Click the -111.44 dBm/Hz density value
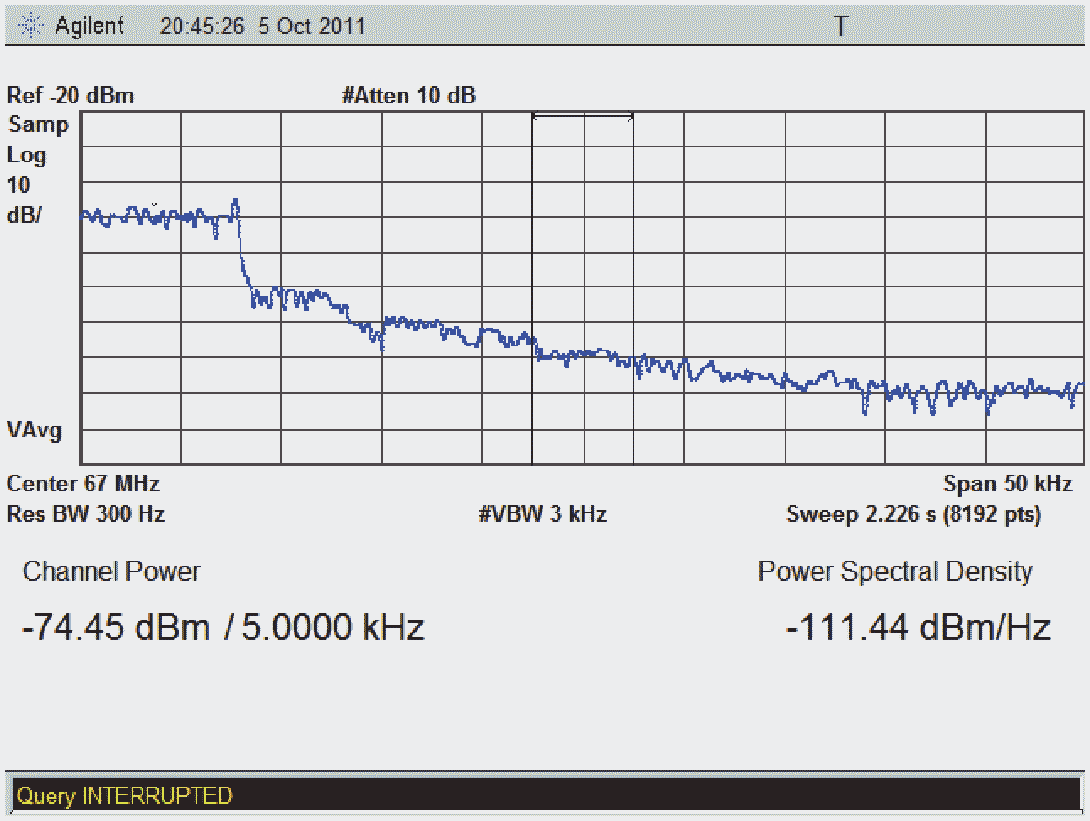Screen dimensions: 1090x821 (x=918, y=628)
